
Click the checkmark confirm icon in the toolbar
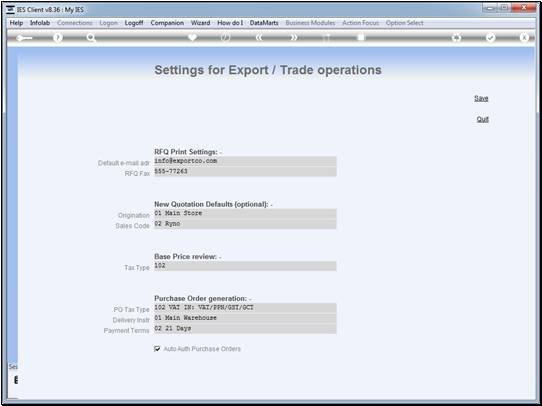490,38
